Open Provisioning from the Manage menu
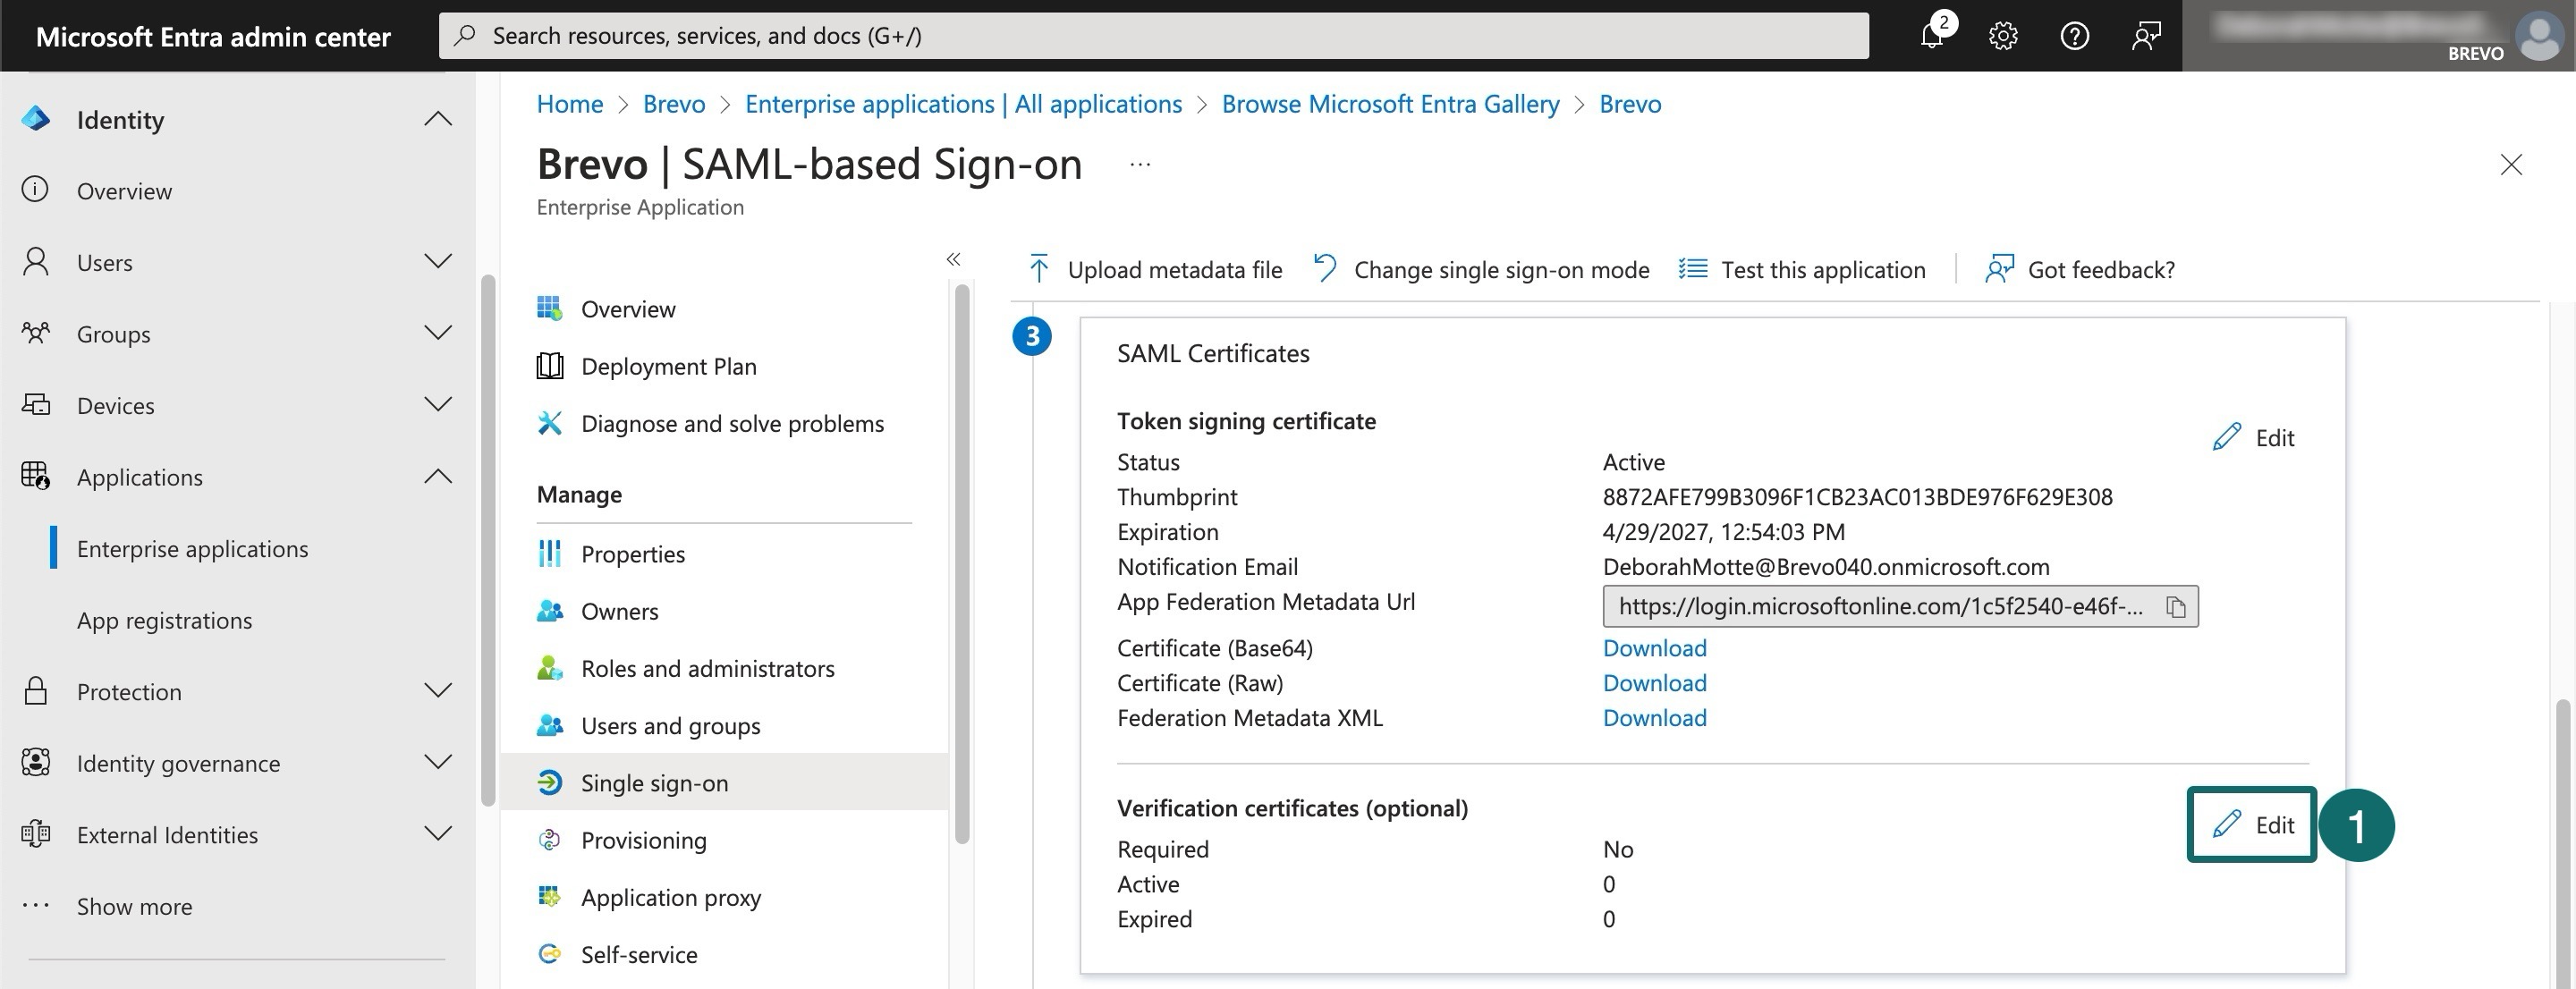 click(643, 840)
